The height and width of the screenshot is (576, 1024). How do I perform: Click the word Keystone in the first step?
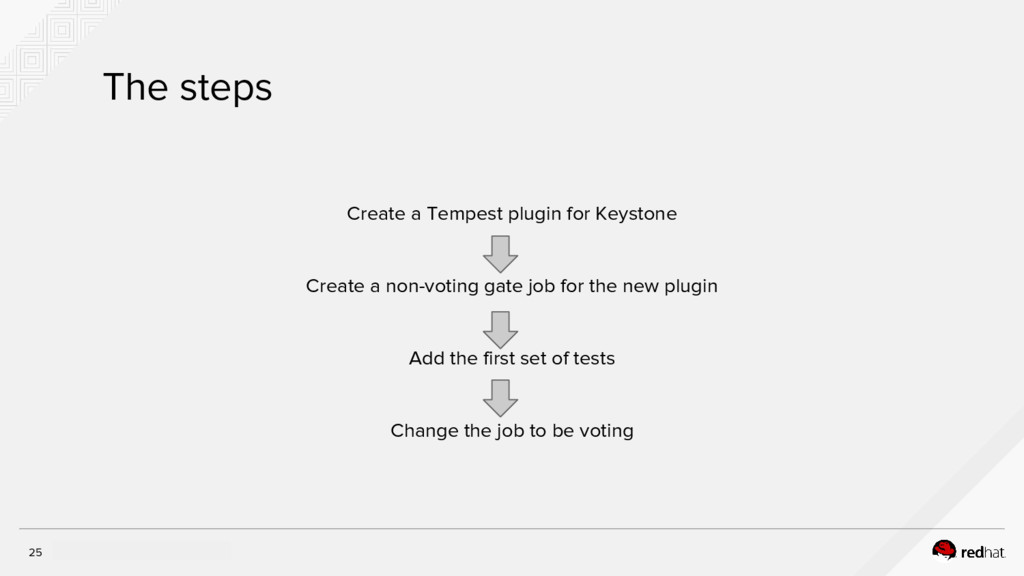(x=636, y=214)
